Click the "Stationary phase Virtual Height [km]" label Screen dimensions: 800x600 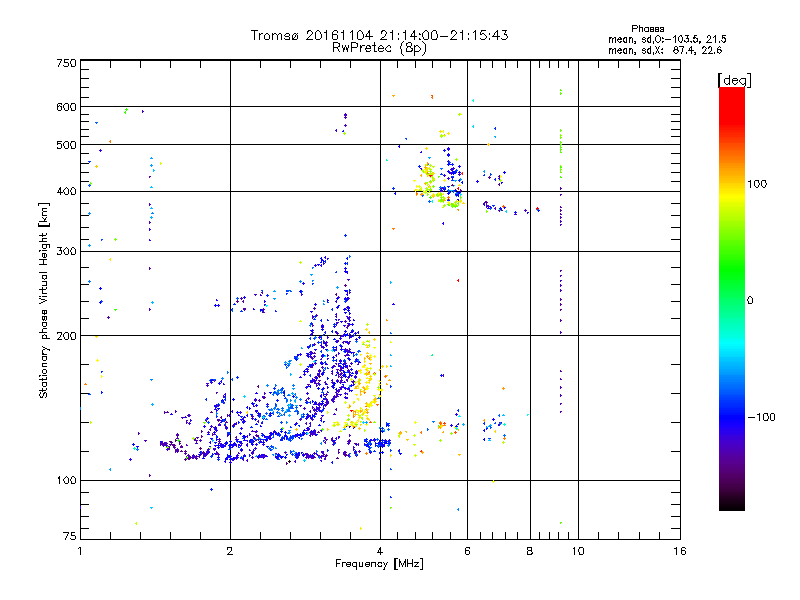[x=44, y=300]
